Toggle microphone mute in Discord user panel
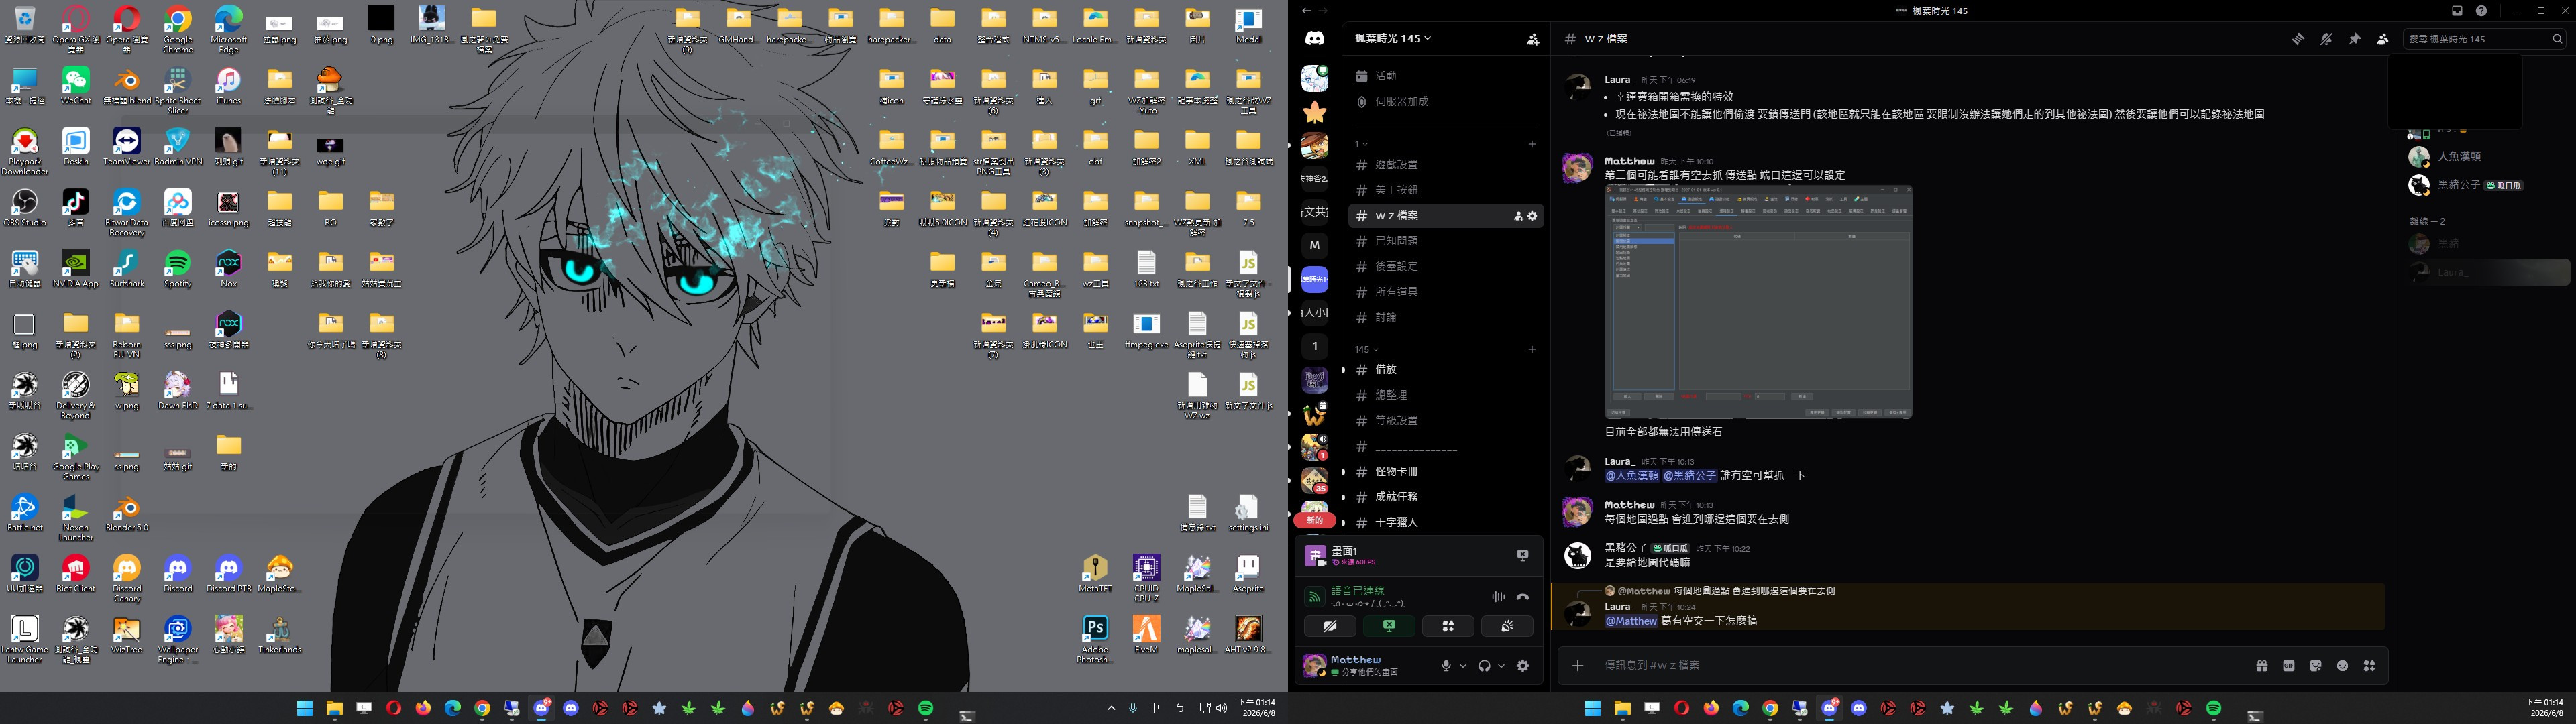 coord(1445,666)
